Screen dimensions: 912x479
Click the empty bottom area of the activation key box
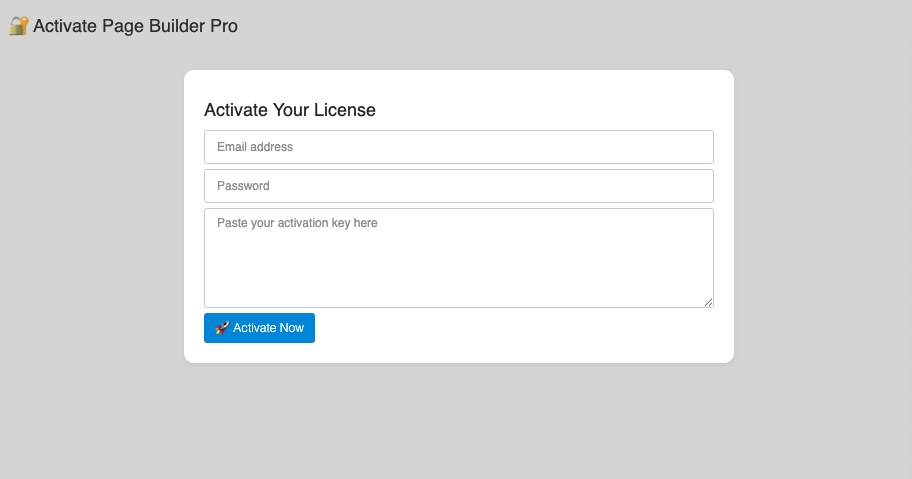[458, 290]
